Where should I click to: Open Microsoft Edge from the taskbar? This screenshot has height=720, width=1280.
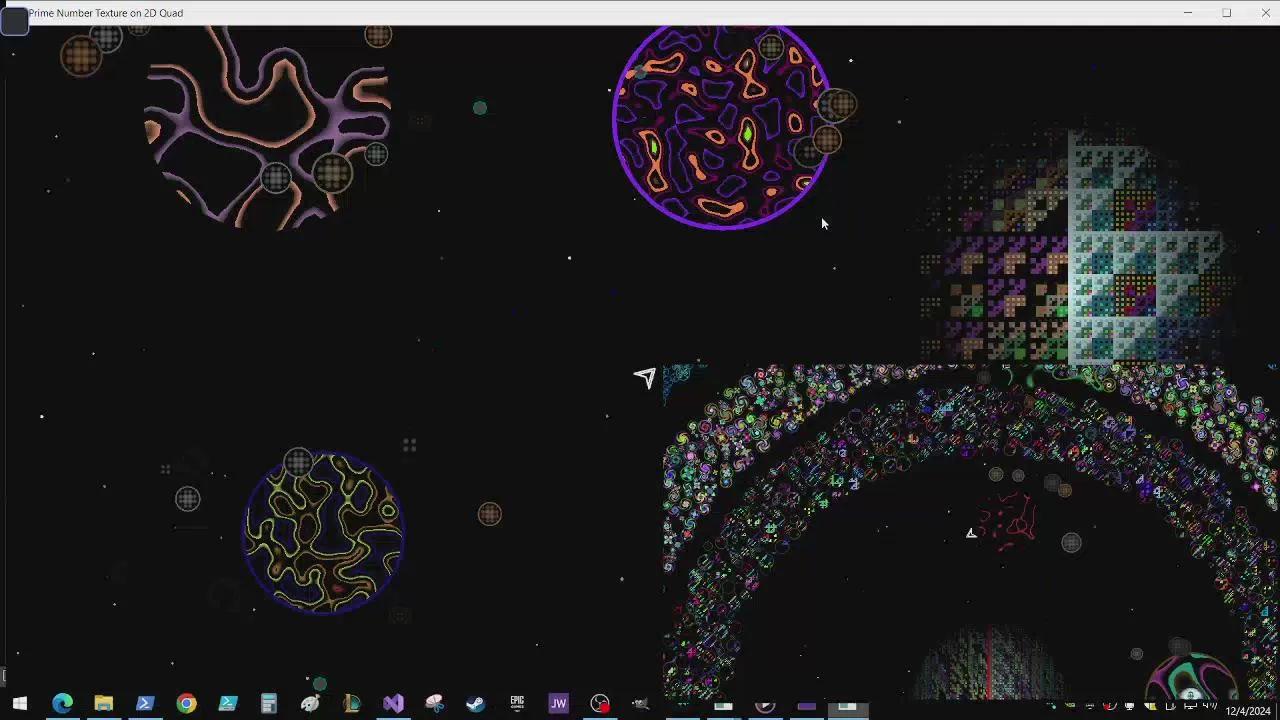click(62, 703)
